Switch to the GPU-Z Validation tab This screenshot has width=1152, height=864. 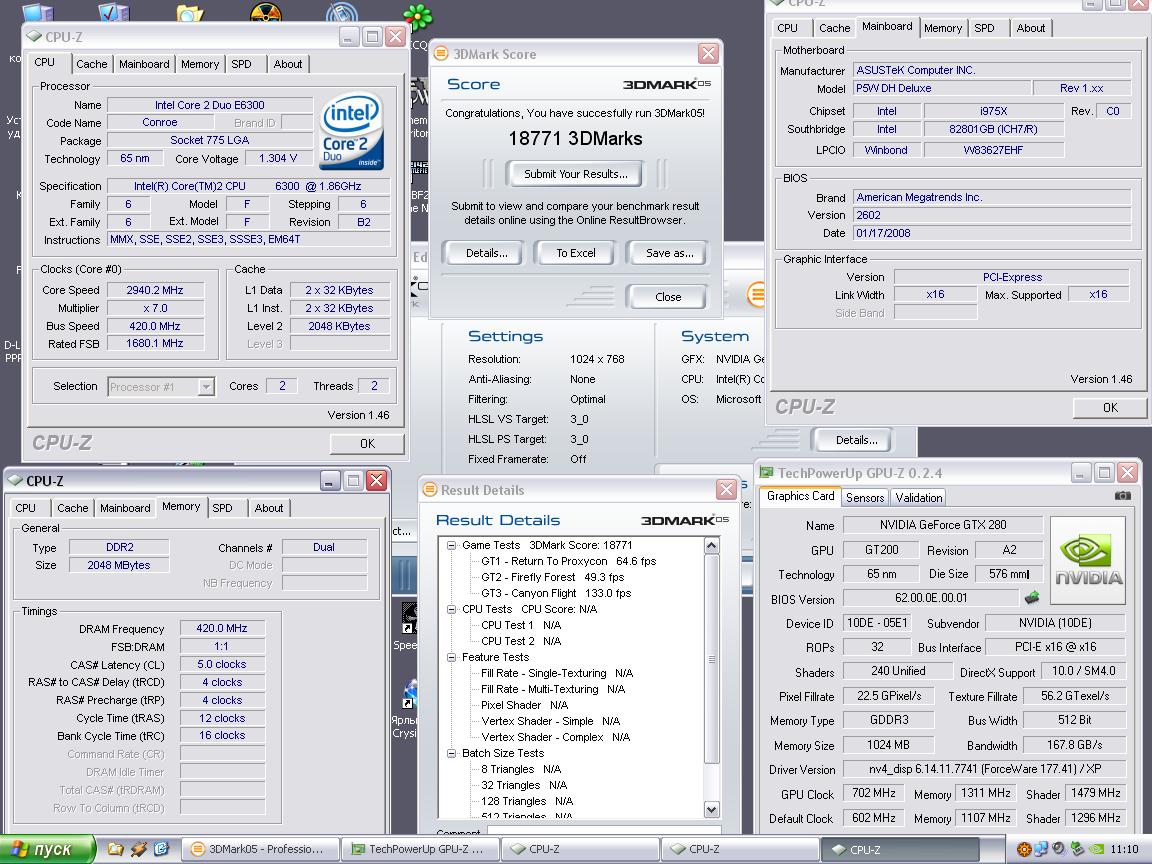tap(918, 497)
